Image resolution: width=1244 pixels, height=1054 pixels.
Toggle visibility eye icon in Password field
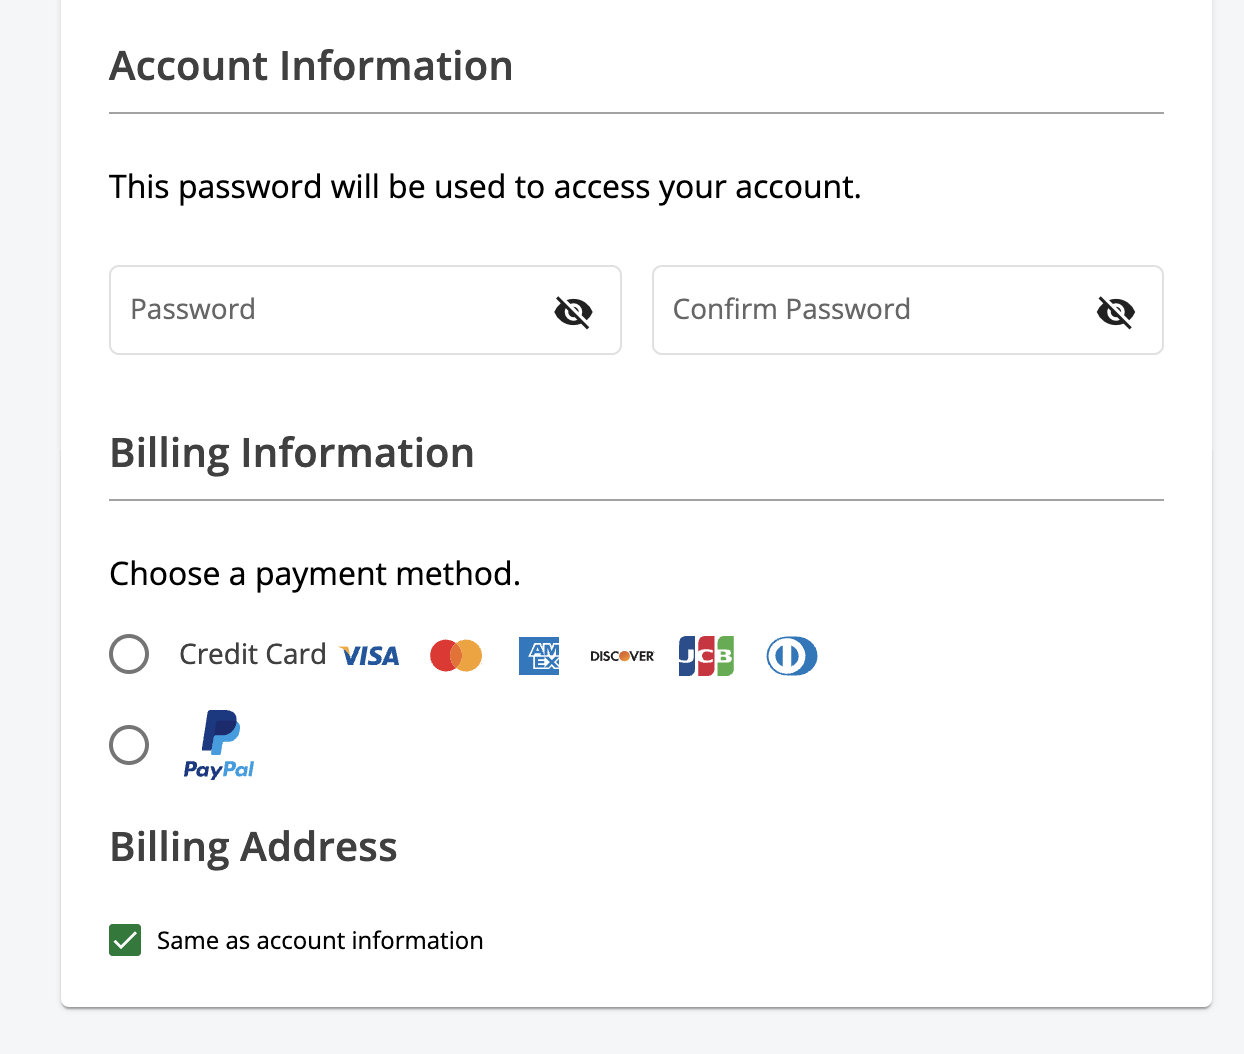click(573, 312)
